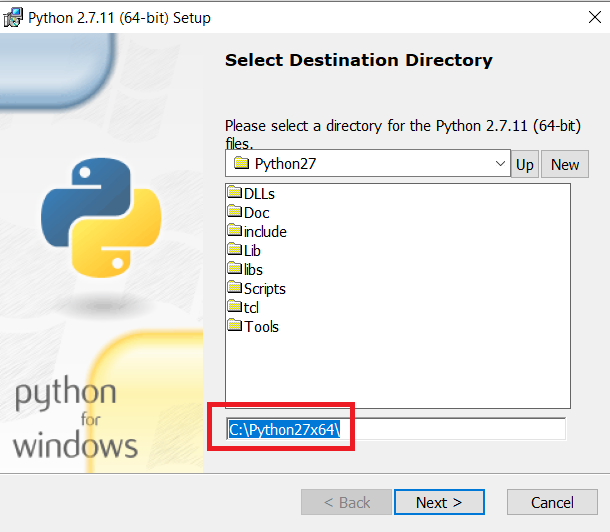
Task: Click the destination path input field
Action: [x=396, y=429]
